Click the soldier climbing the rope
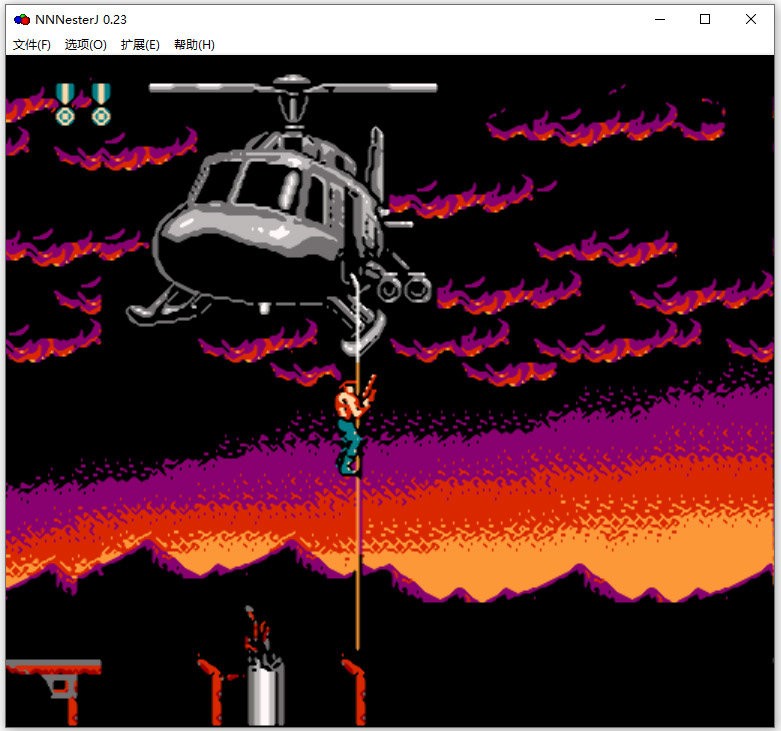 tap(351, 424)
